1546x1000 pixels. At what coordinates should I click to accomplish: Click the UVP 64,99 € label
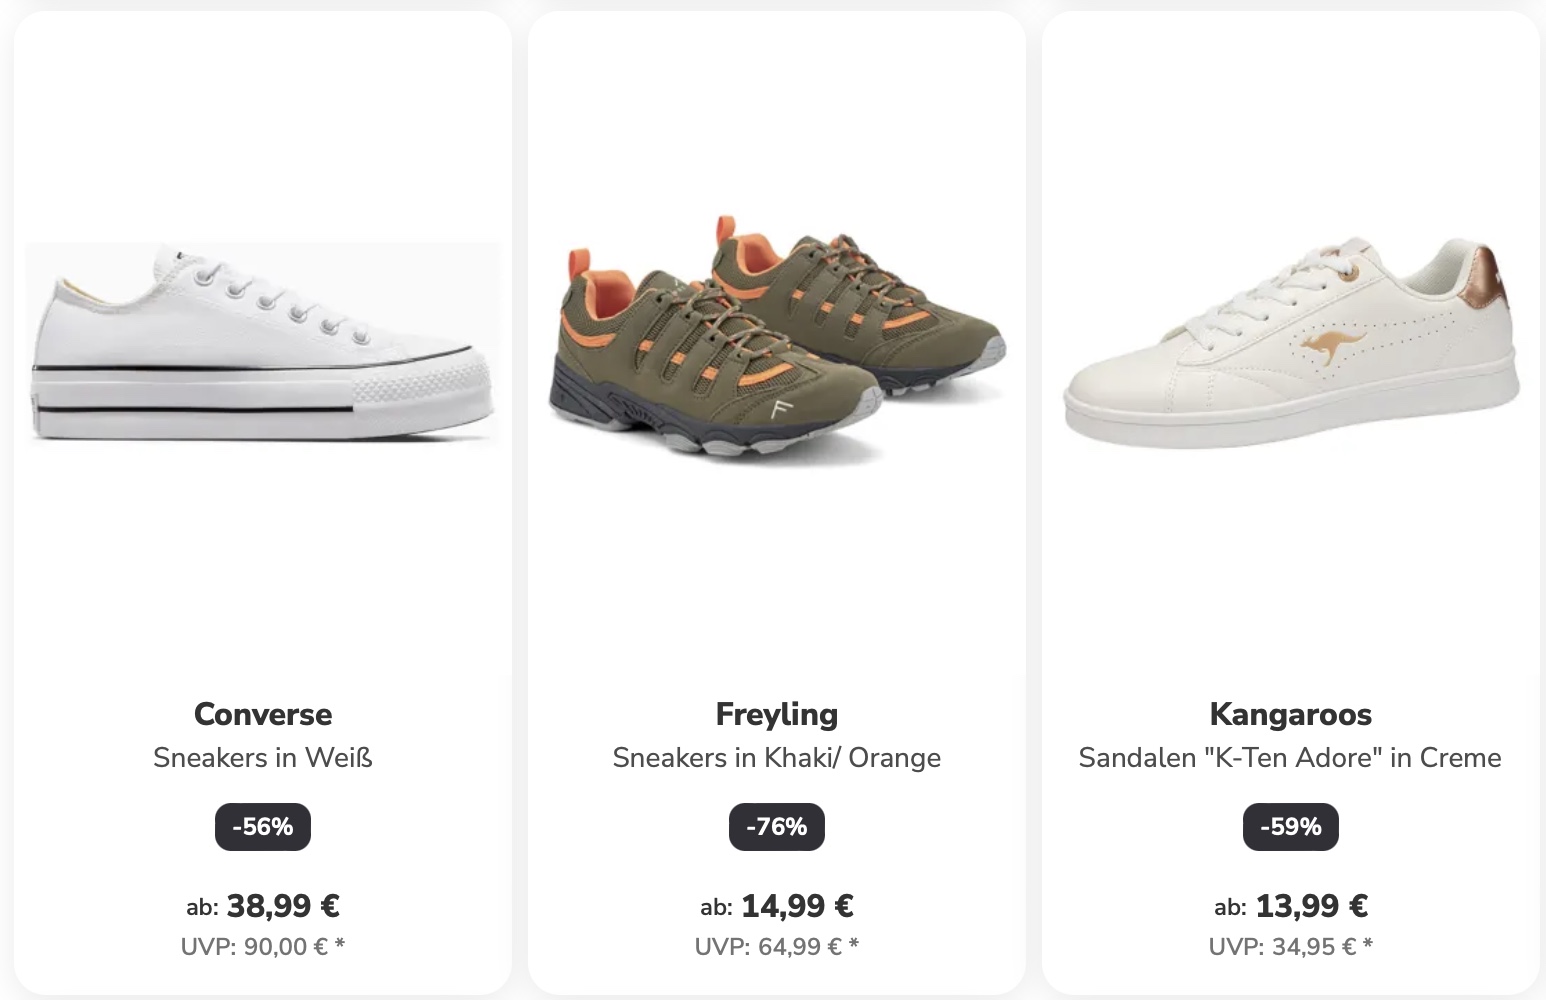coord(777,947)
